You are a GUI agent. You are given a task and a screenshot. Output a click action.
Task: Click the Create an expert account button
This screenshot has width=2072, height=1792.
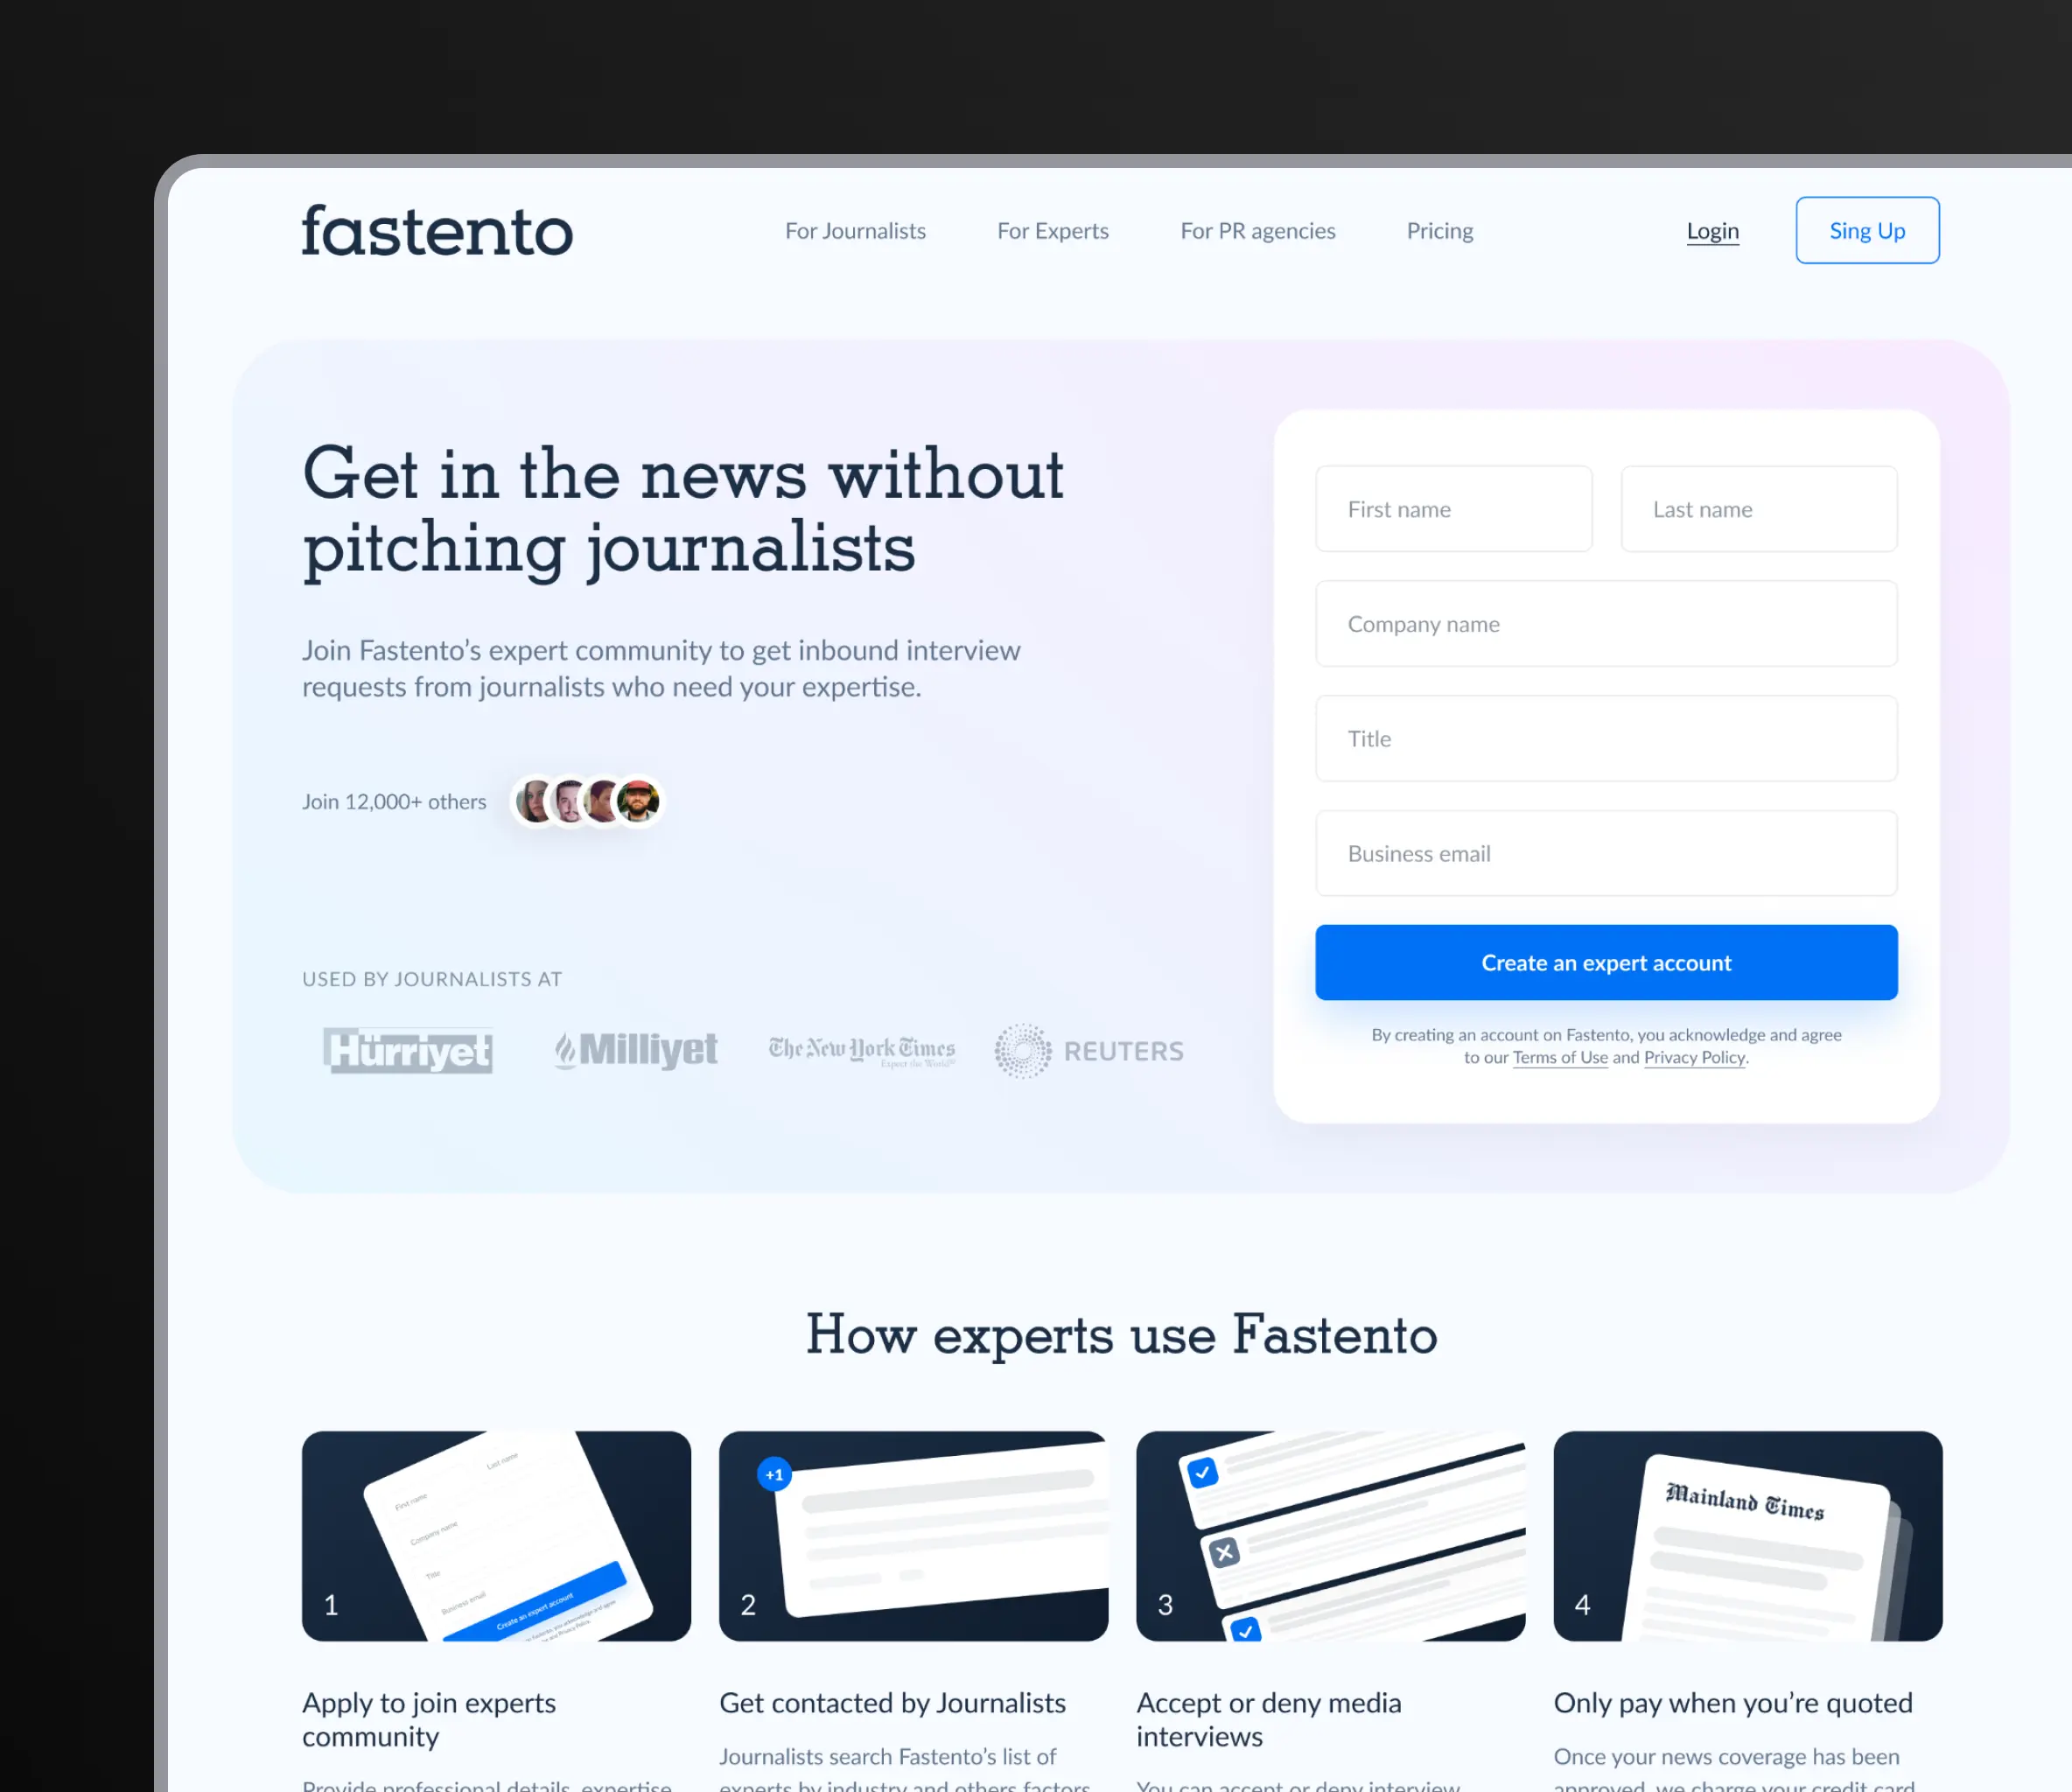(1605, 962)
